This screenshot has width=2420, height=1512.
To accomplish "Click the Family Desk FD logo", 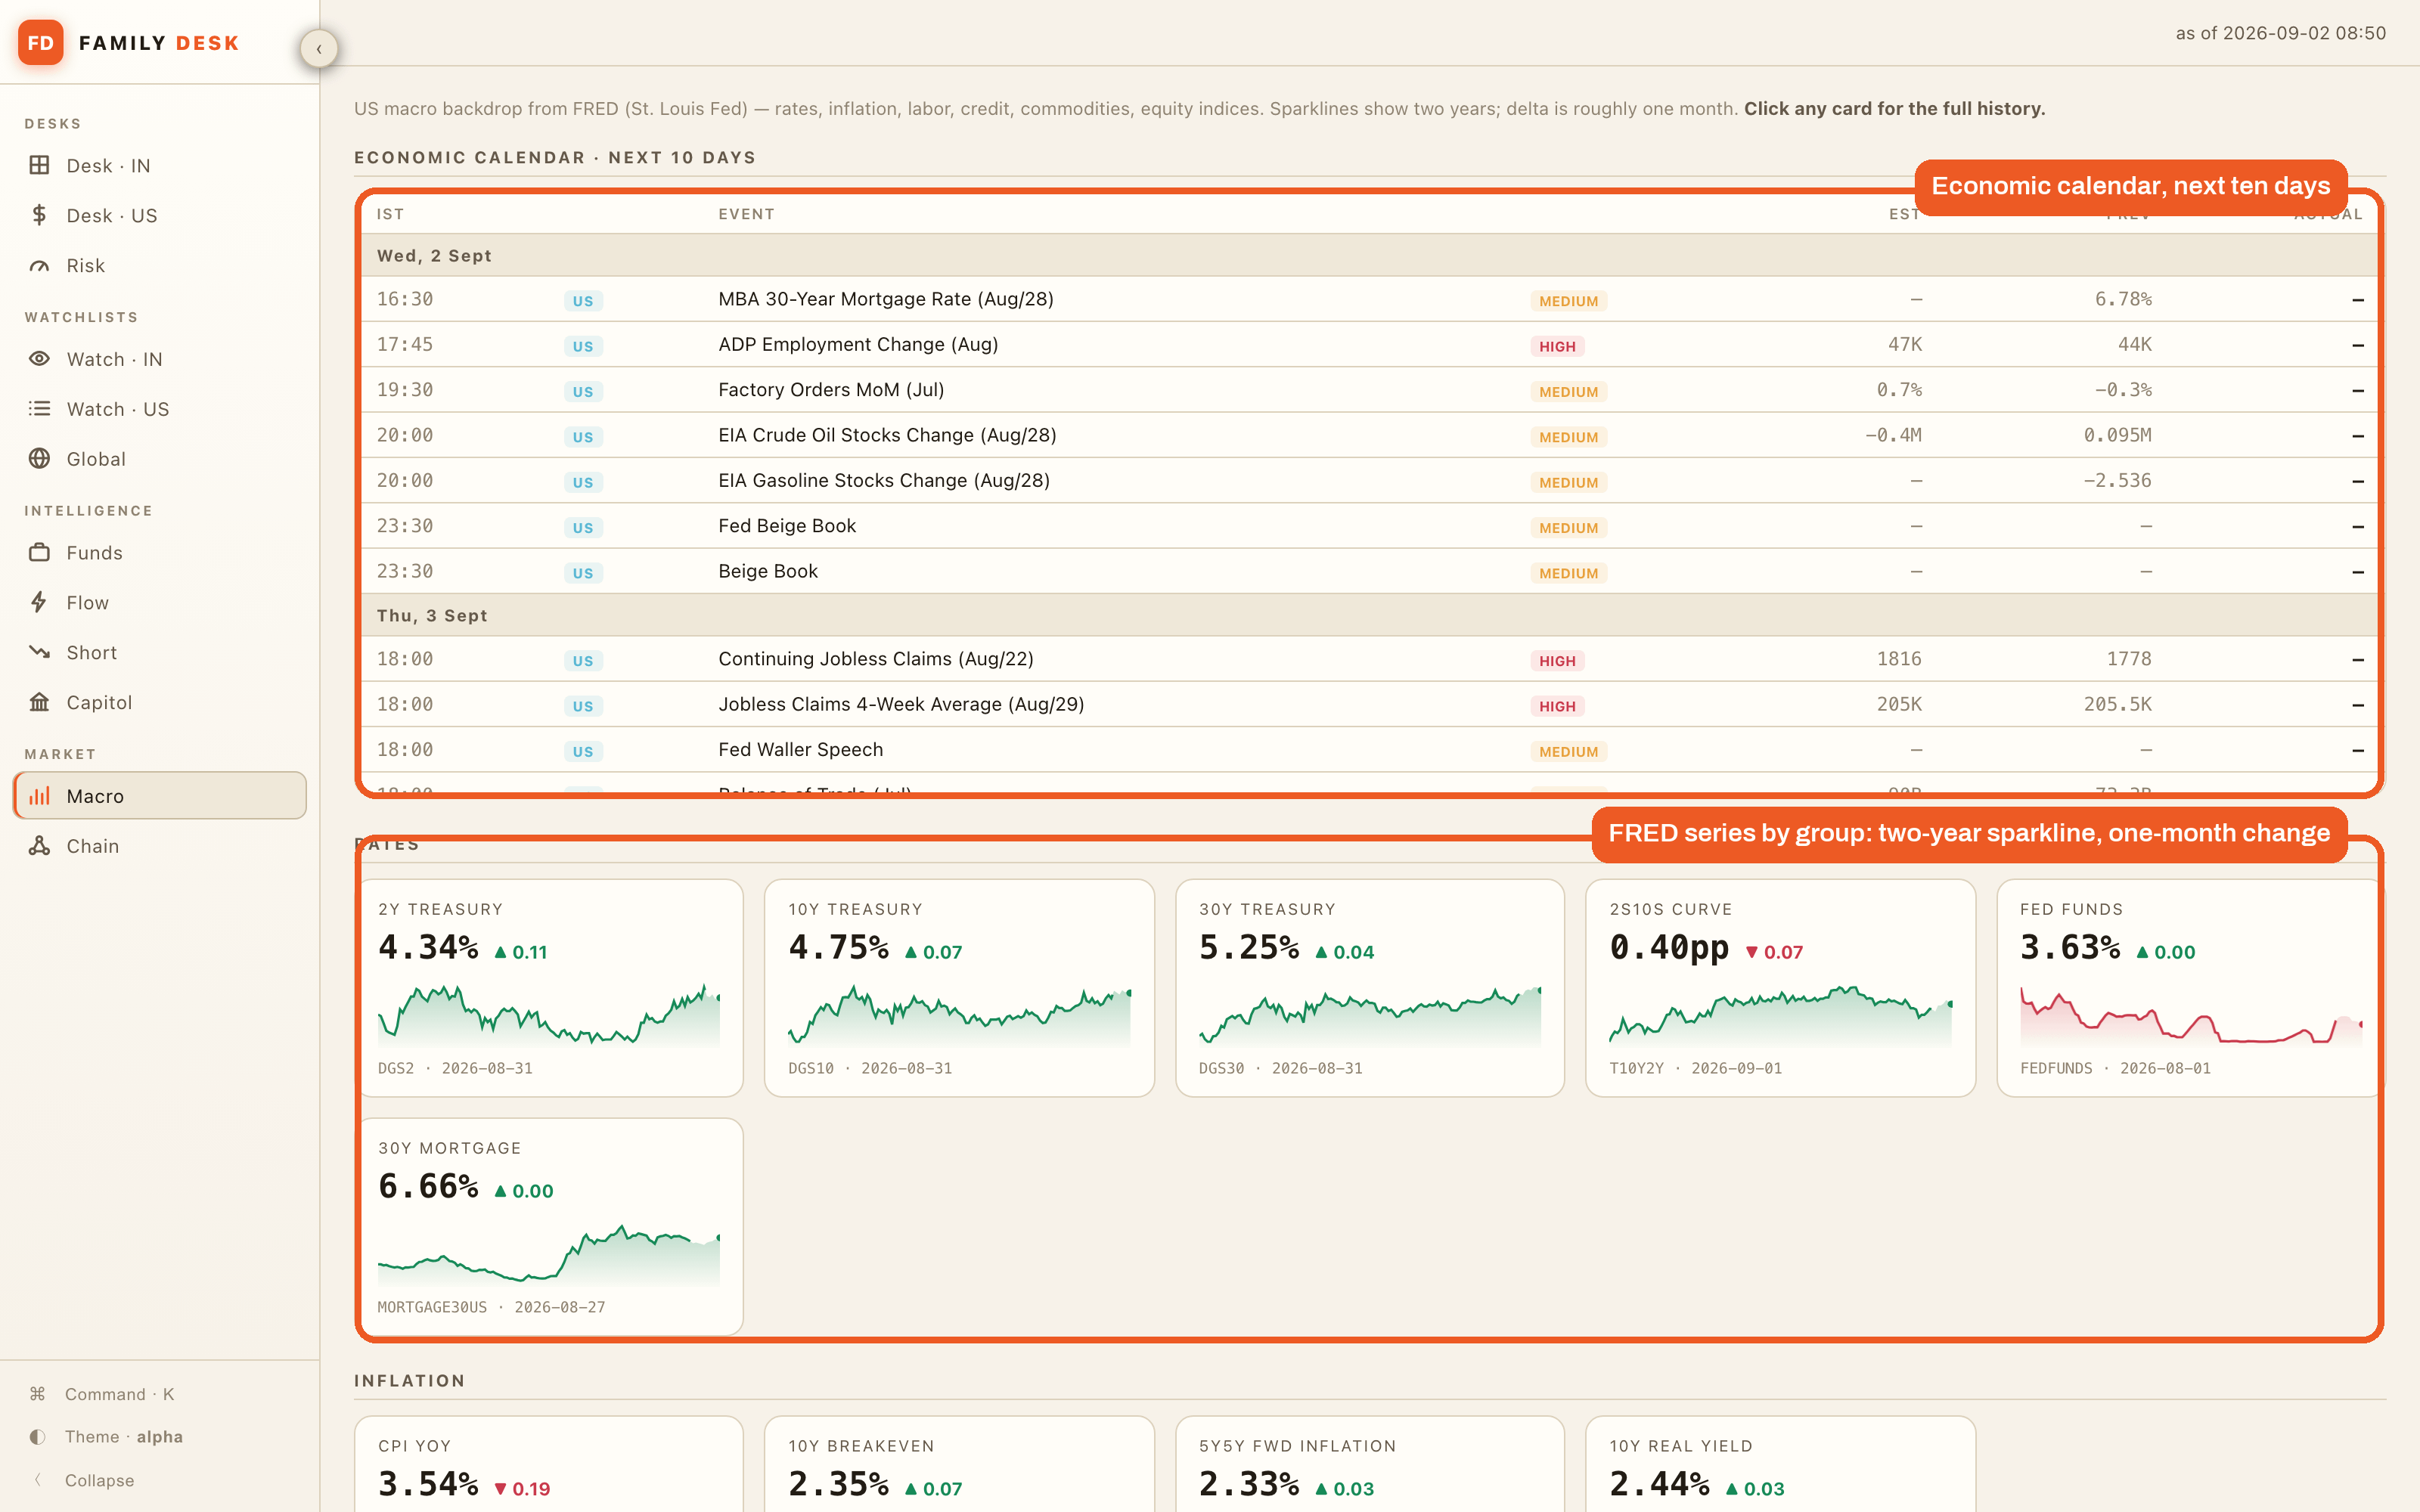I will pyautogui.click(x=41, y=43).
